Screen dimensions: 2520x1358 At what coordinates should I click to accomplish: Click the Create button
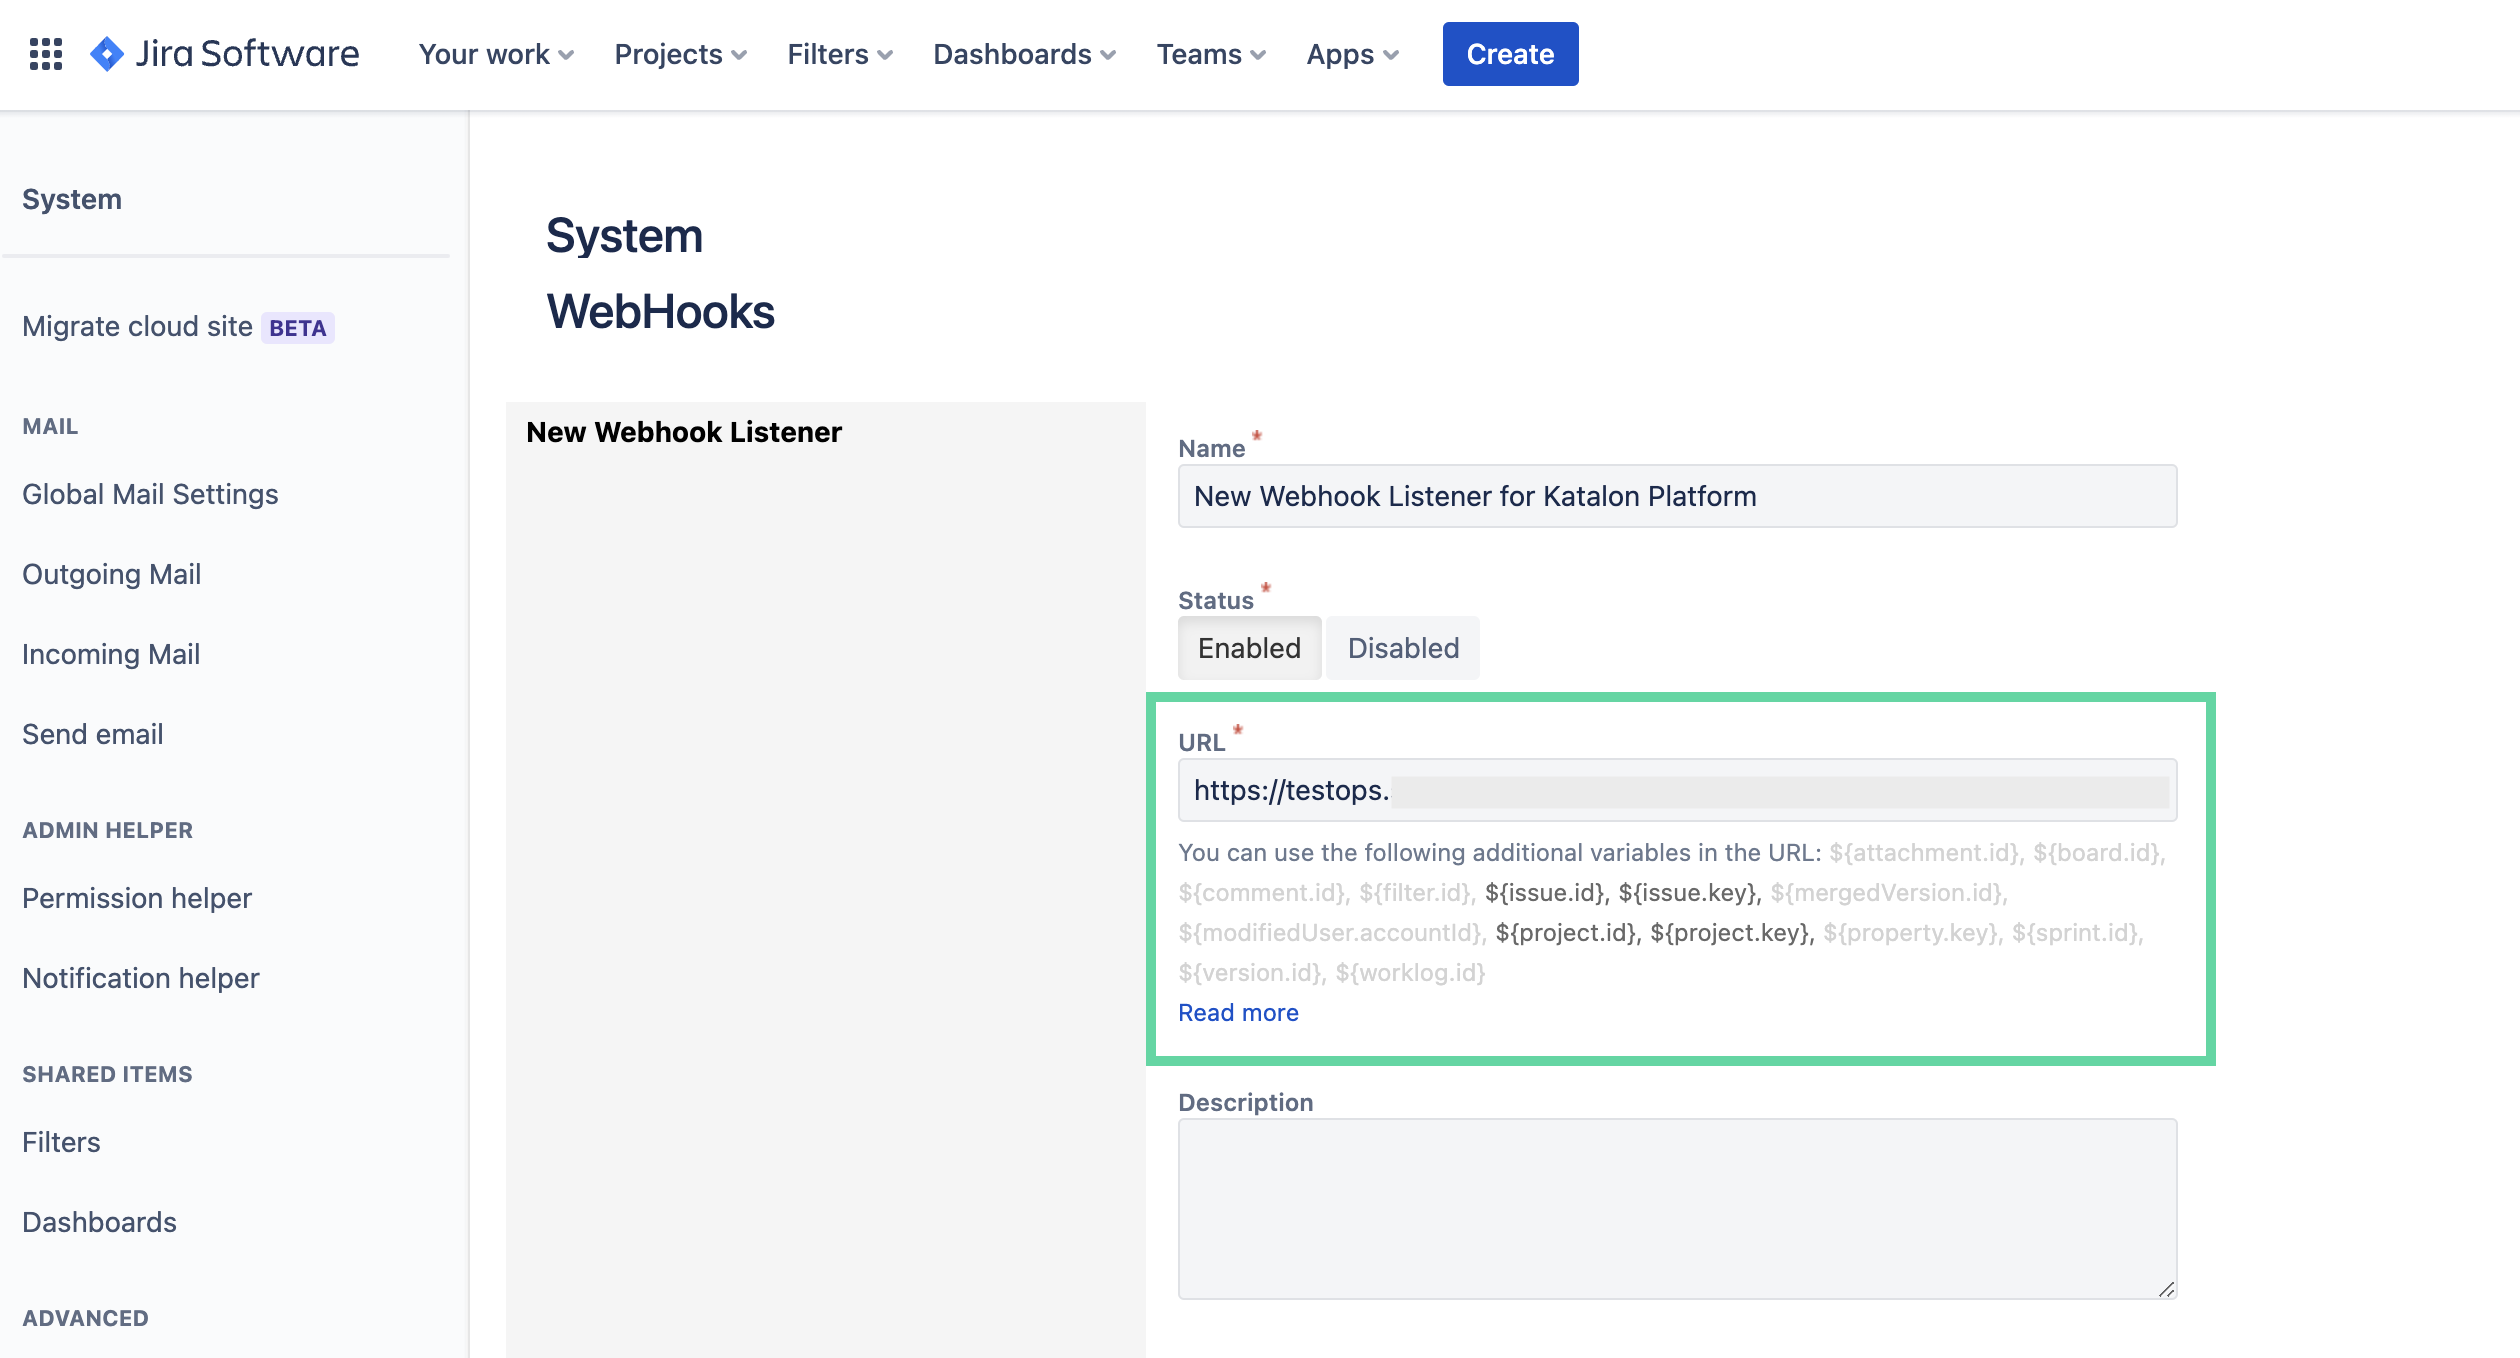(1507, 54)
